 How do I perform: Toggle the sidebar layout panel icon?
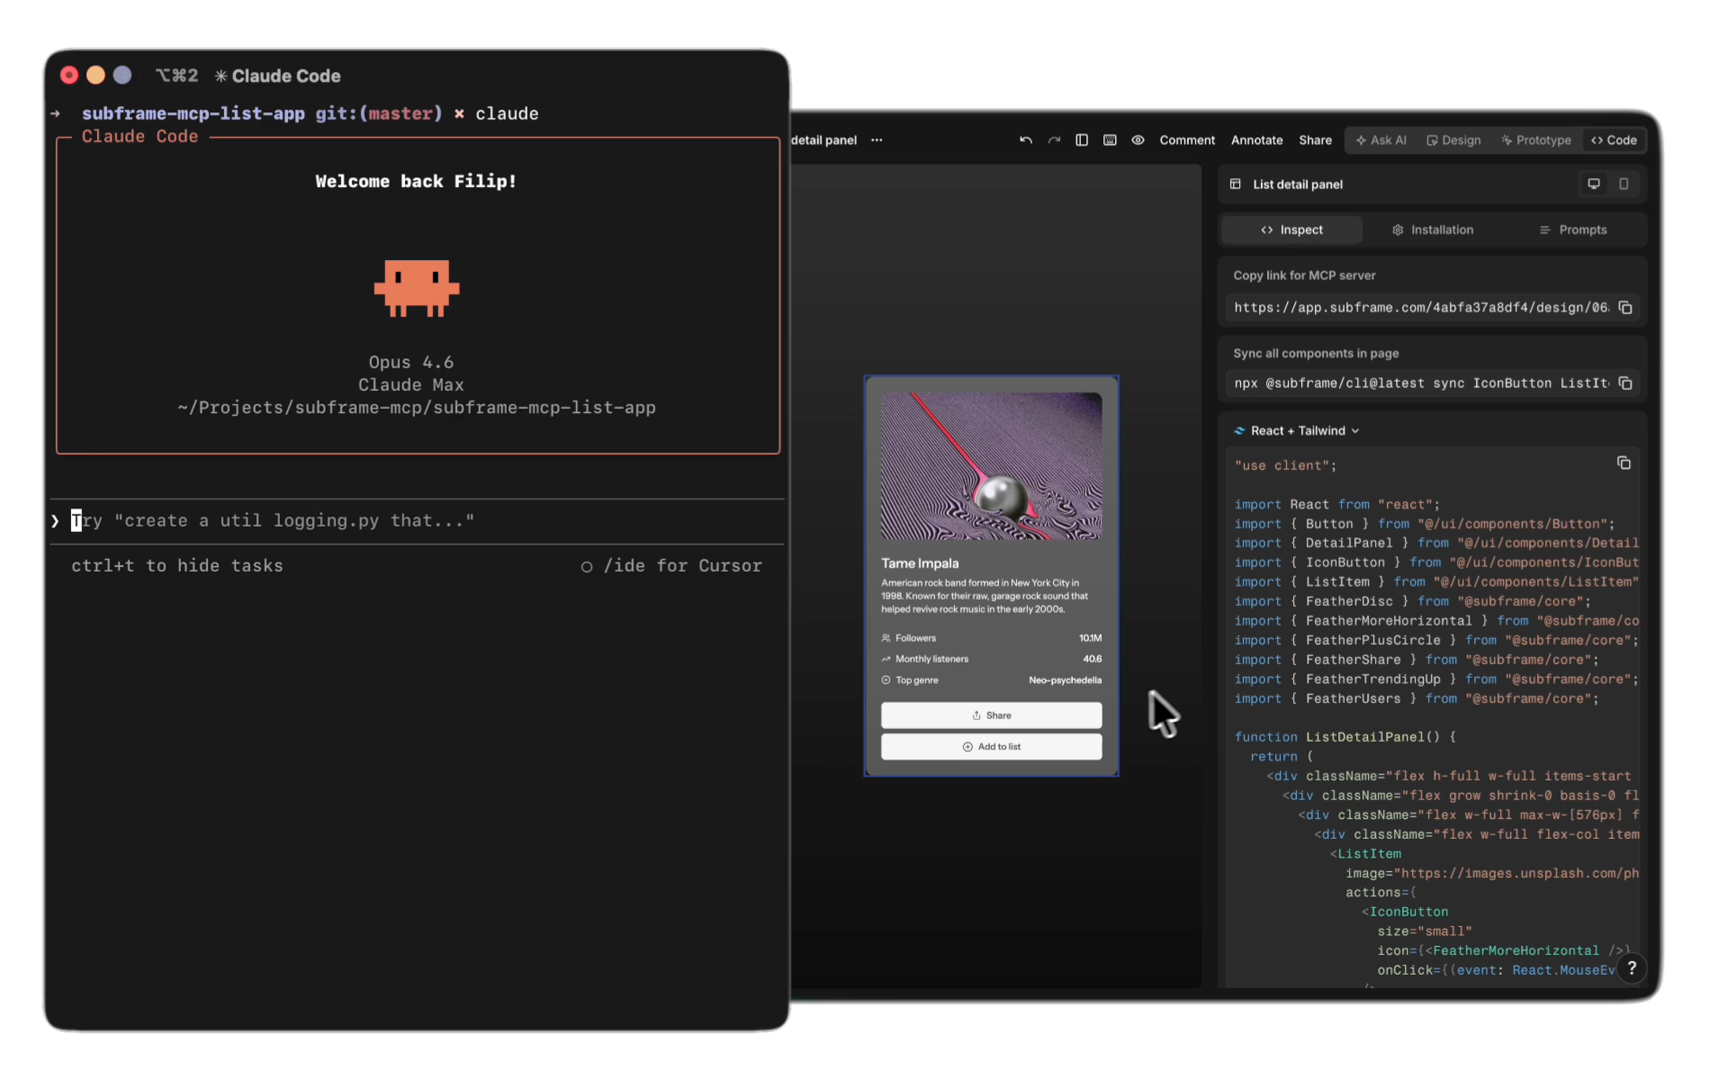pos(1081,140)
